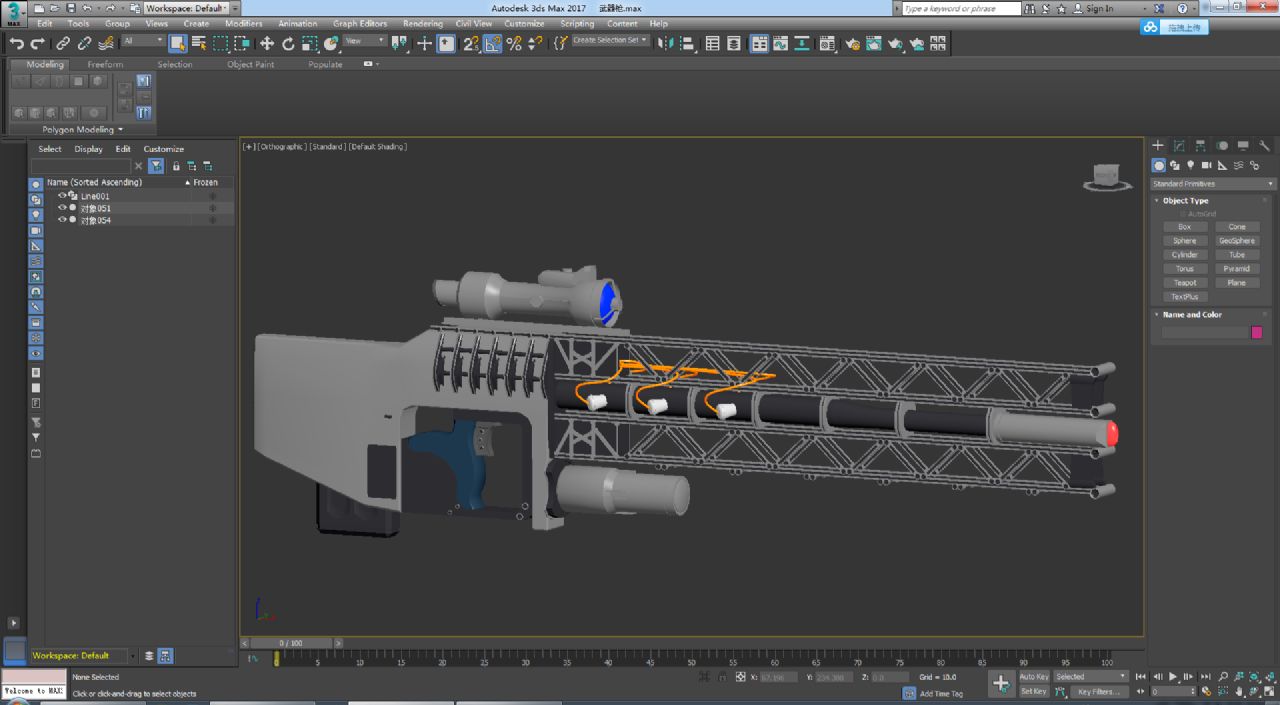Screen dimensions: 1280x705
Task: Click the Undo arrow in main toolbar
Action: pyautogui.click(x=16, y=43)
